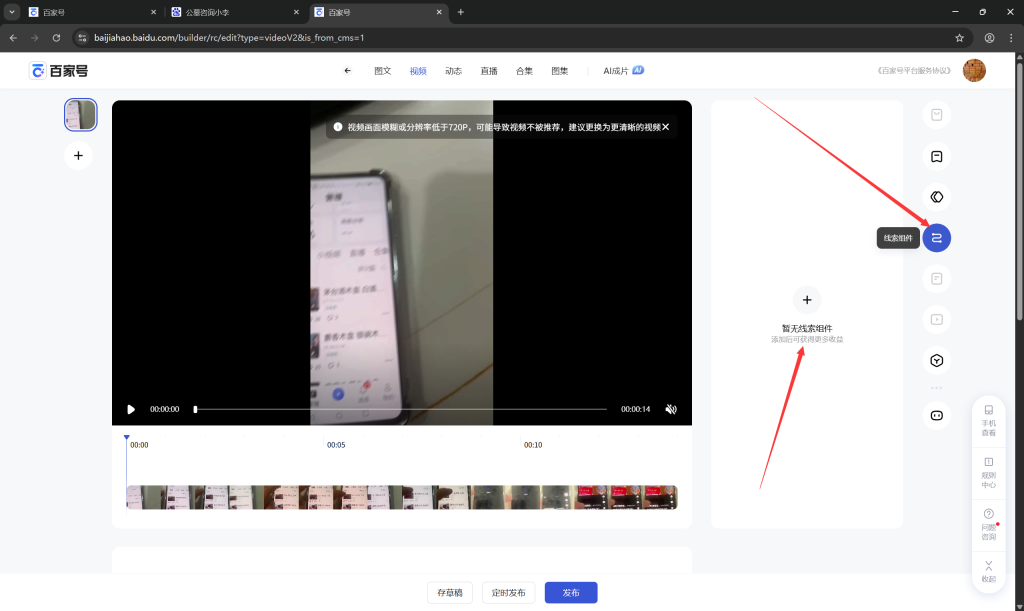Unmute the video with the speaker icon
Image resolution: width=1024 pixels, height=611 pixels.
[671, 409]
